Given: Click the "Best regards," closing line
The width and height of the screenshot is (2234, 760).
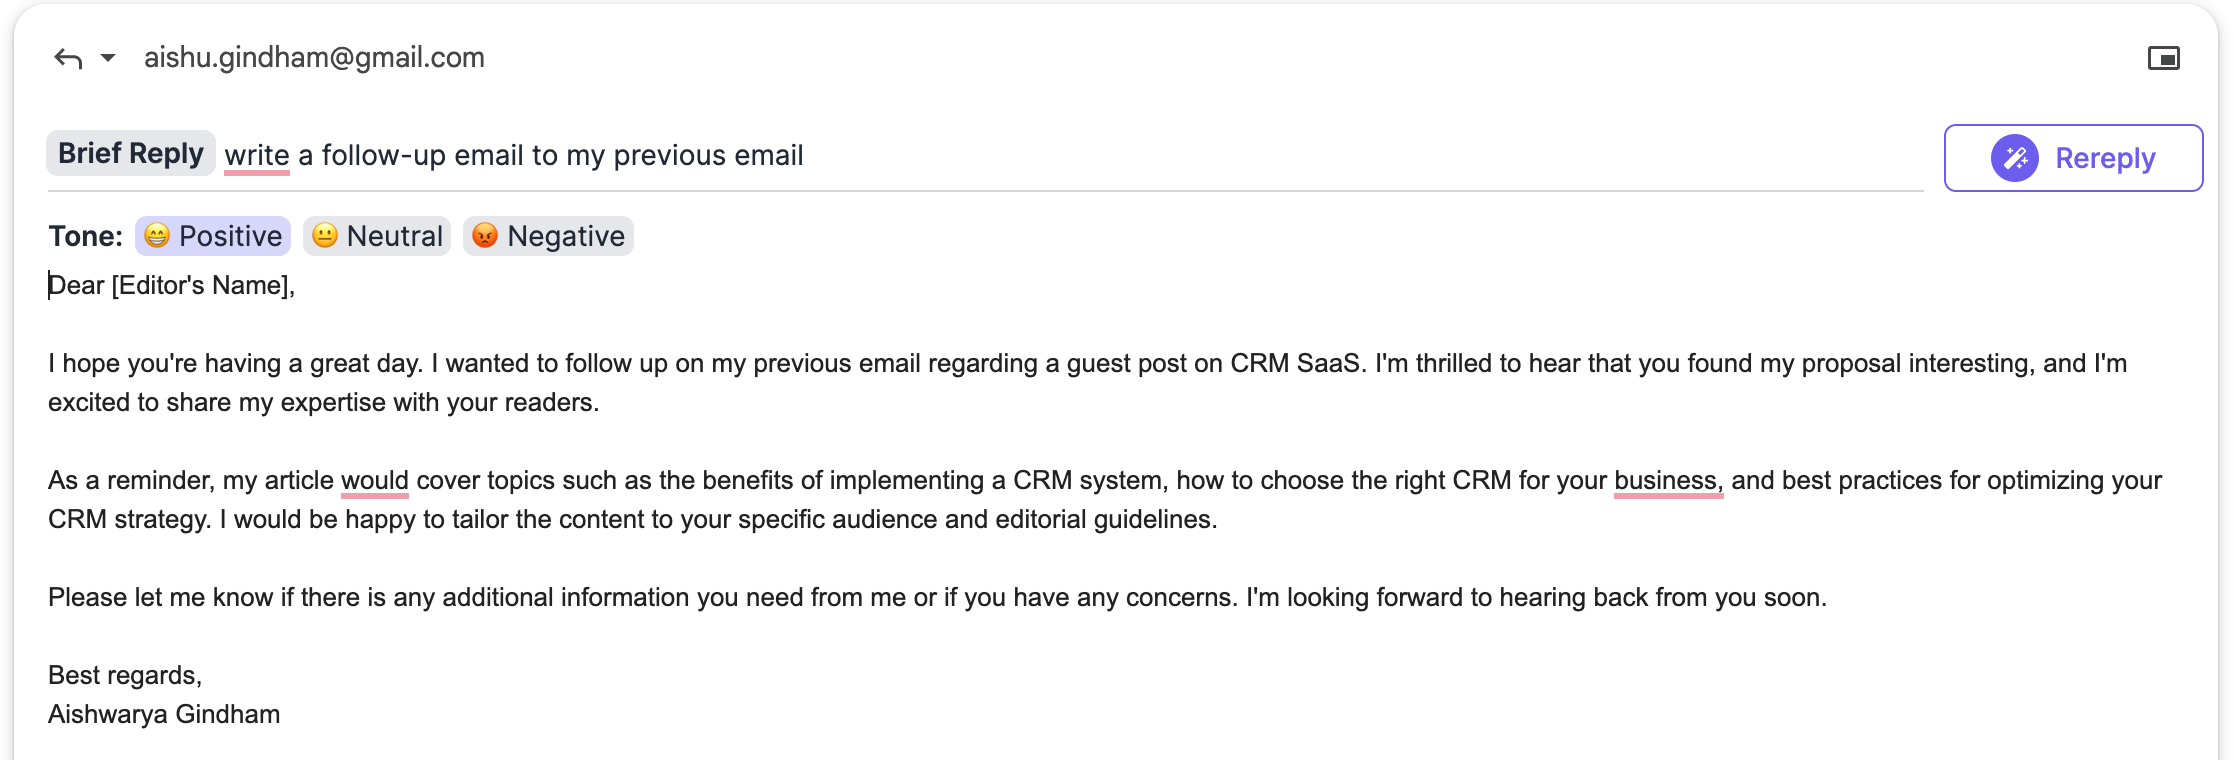Looking at the screenshot, I should click(125, 676).
